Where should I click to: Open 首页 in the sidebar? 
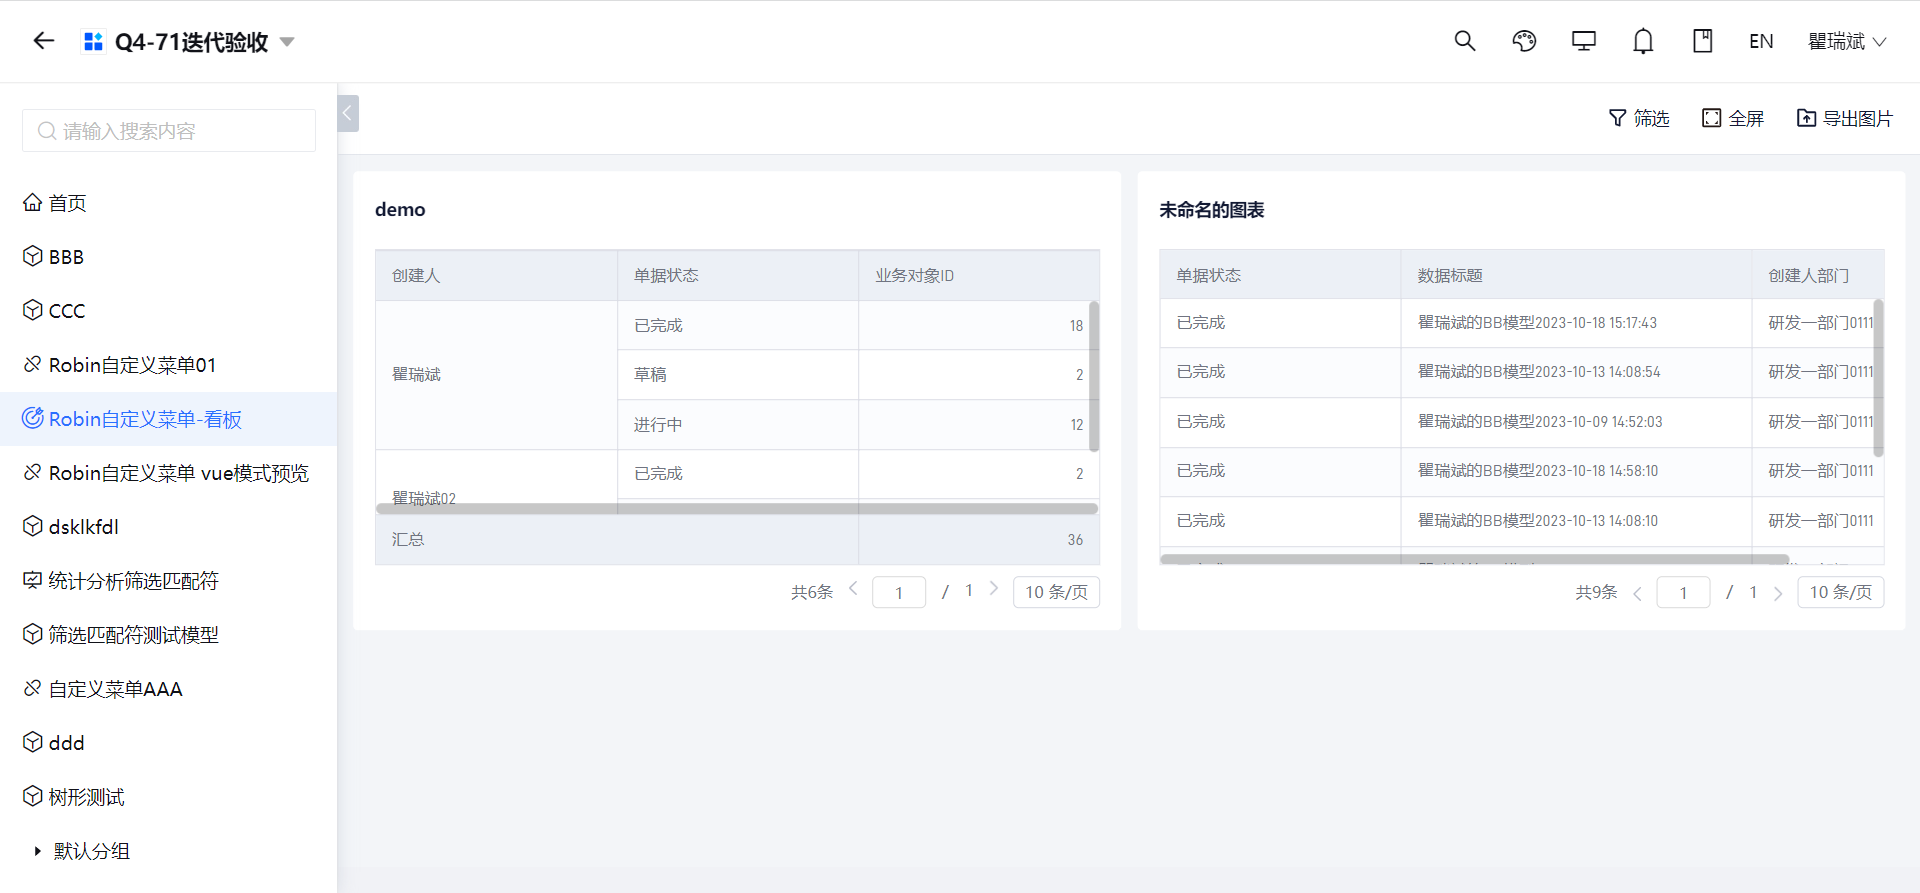[x=168, y=203]
